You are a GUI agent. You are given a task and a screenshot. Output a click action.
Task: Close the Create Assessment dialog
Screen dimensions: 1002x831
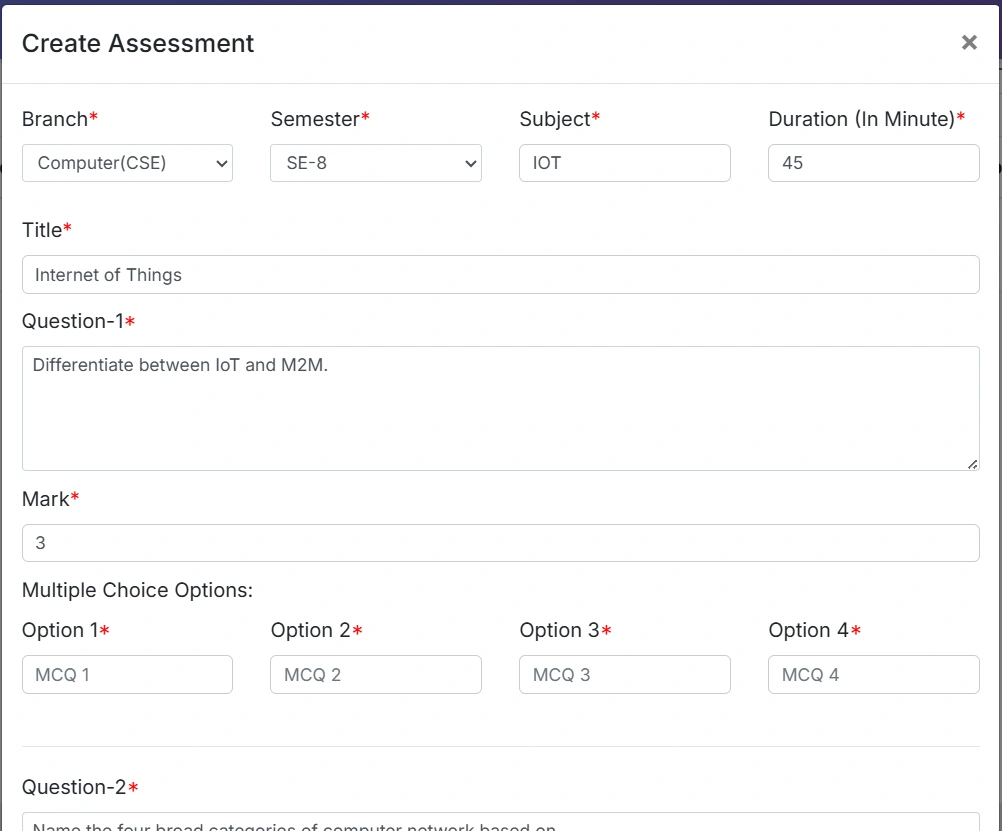[968, 42]
